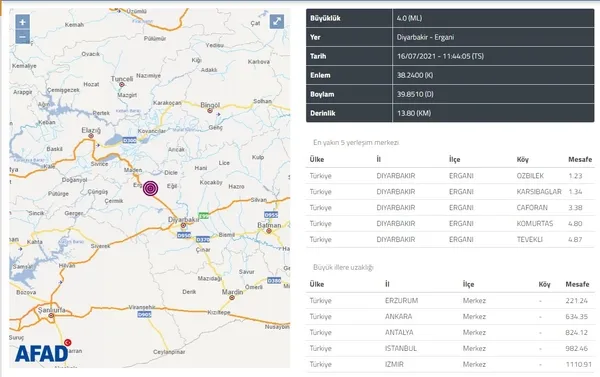
Task: Click the Batman city marker on map
Action: click(269, 231)
